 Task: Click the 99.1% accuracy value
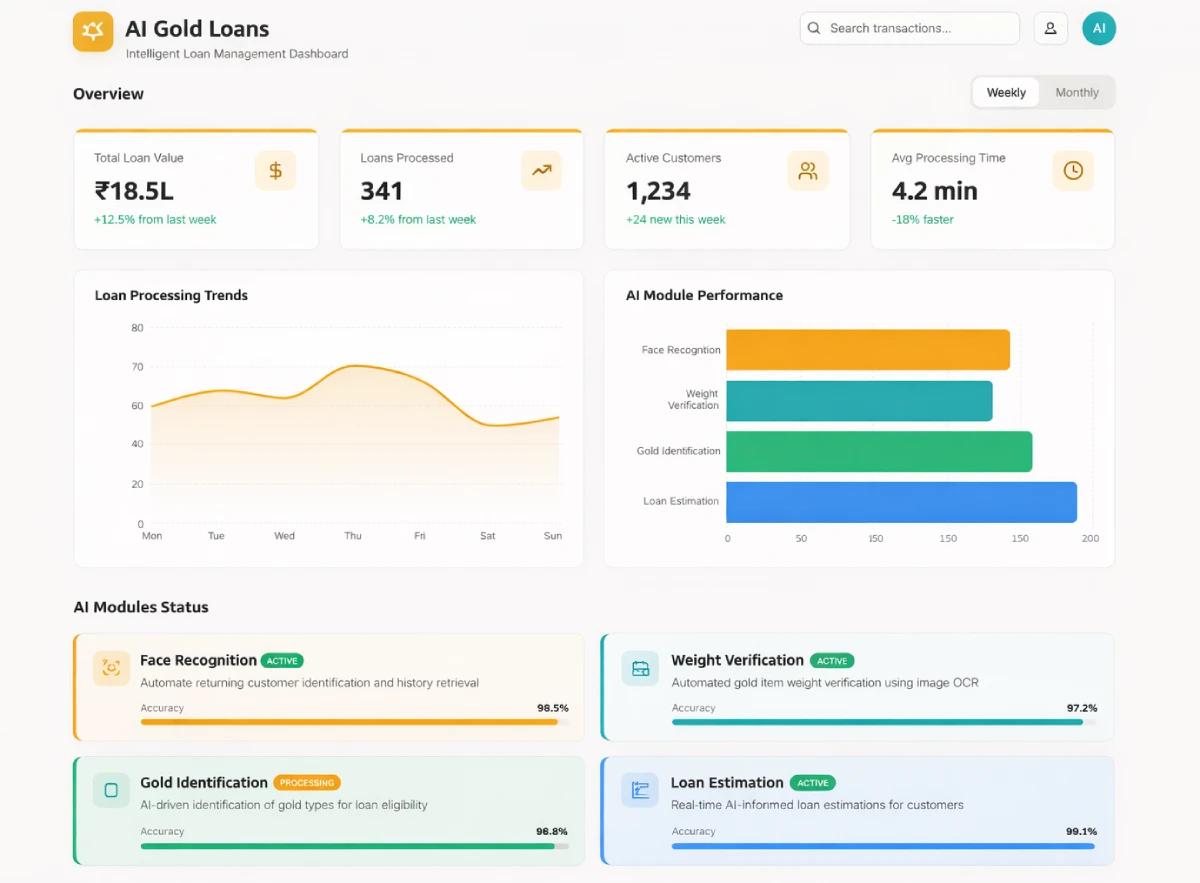[x=1082, y=831]
